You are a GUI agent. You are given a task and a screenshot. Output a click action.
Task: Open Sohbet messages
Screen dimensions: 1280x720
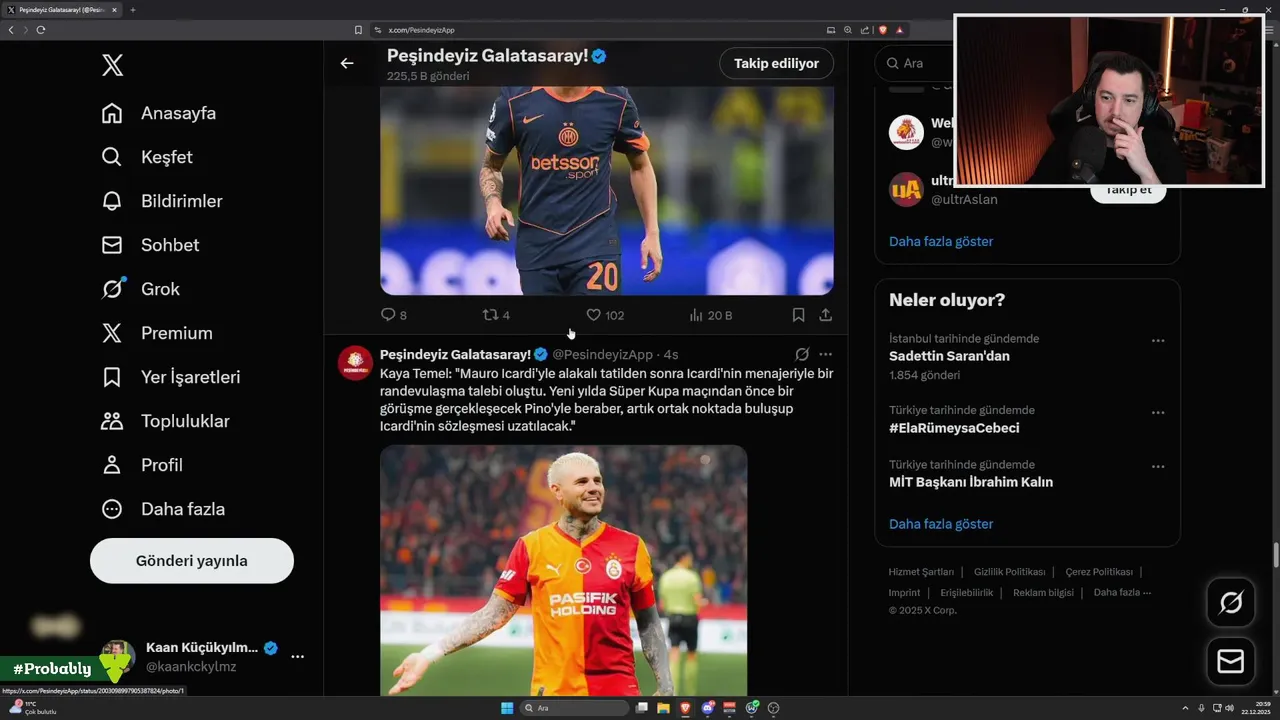click(150, 245)
